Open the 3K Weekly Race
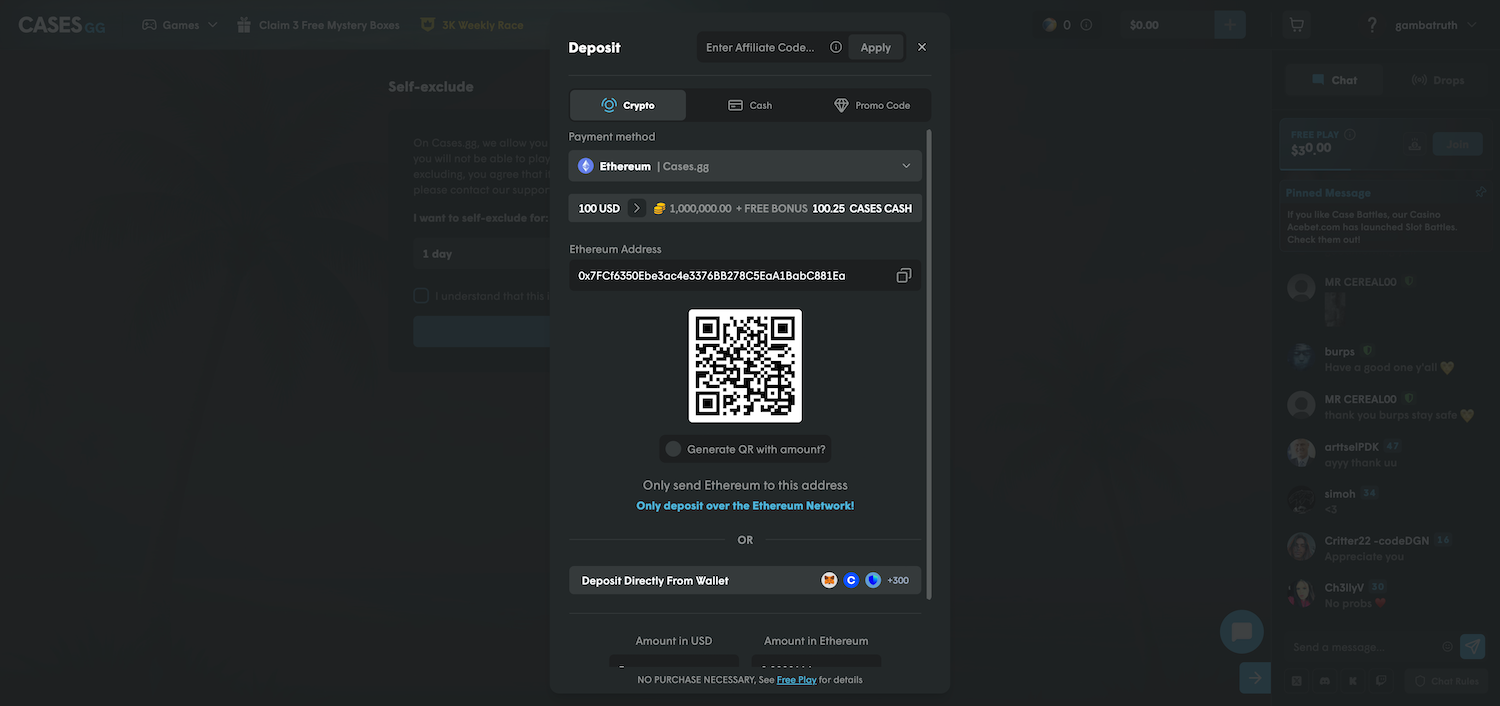Viewport: 1500px width, 706px height. 472,25
